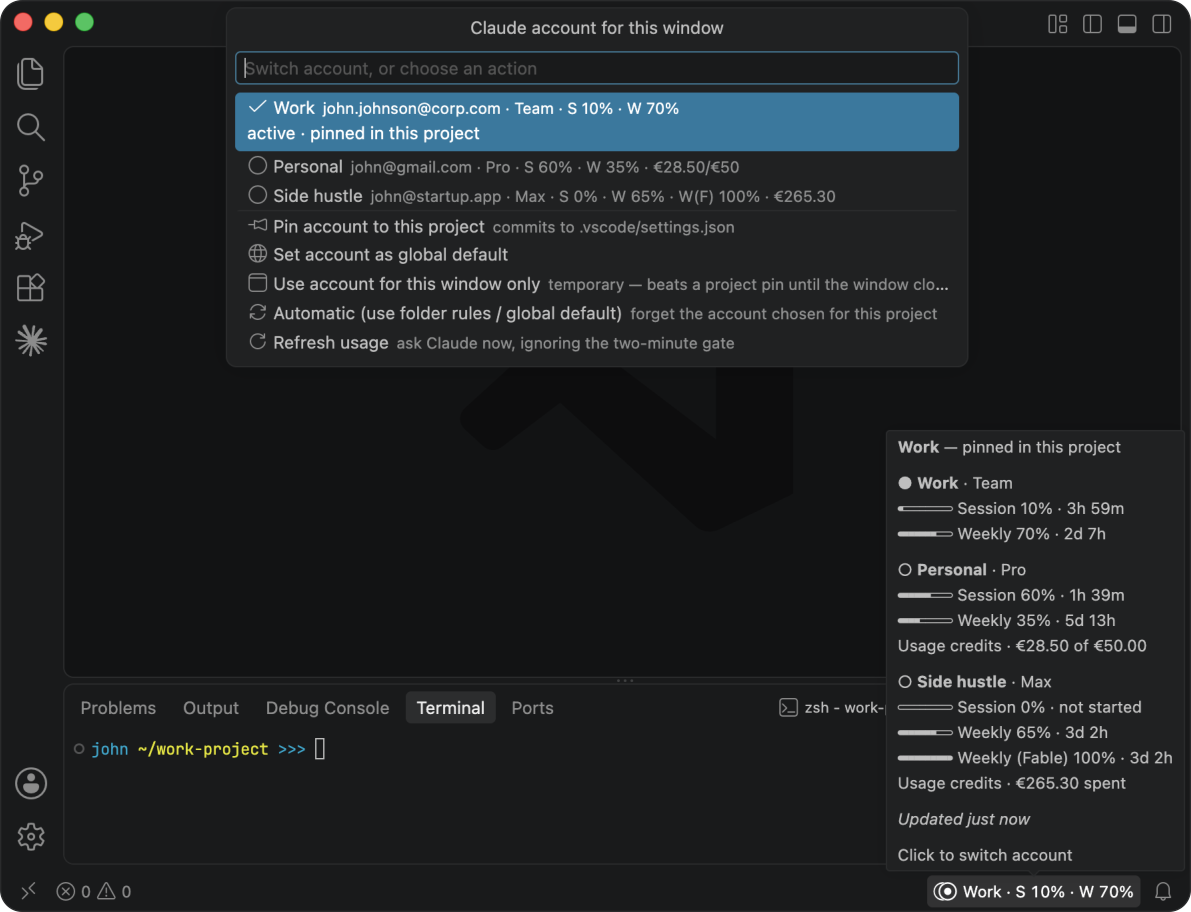Open the Extensions view
1191x912 pixels.
pos(30,288)
